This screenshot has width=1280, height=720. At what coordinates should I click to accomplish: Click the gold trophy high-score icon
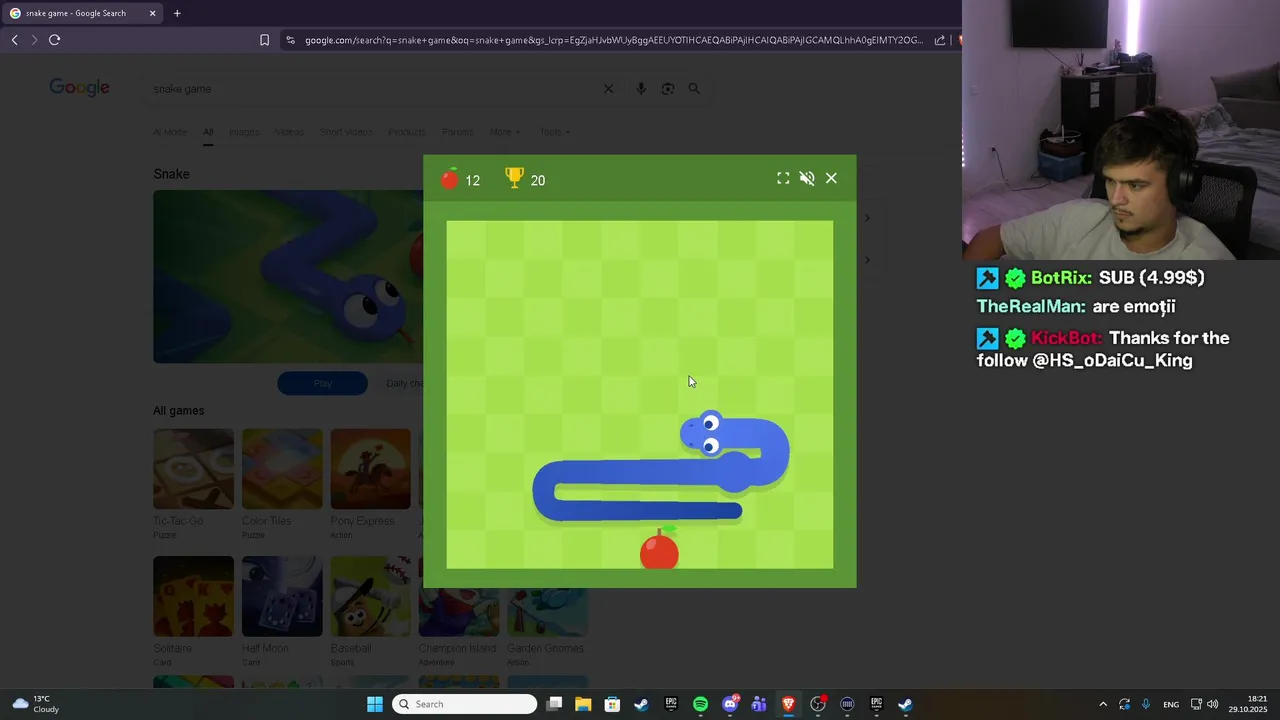click(514, 178)
